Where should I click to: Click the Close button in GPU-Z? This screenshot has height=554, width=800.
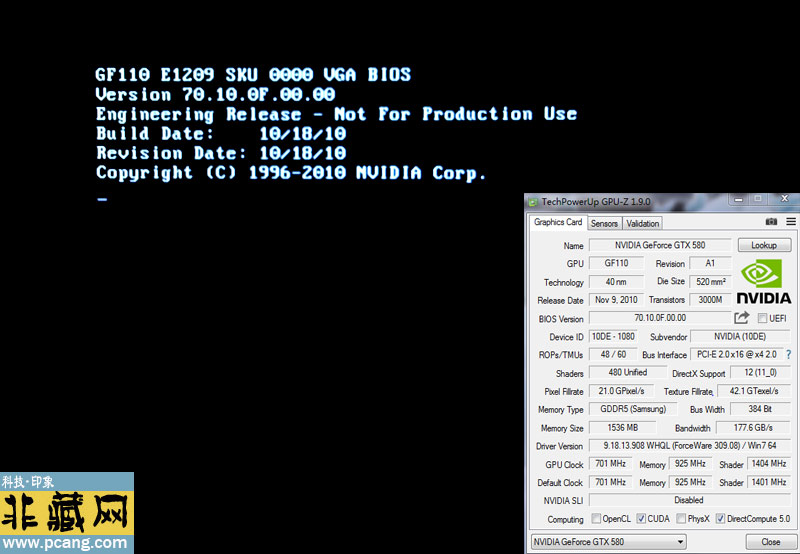(x=770, y=542)
